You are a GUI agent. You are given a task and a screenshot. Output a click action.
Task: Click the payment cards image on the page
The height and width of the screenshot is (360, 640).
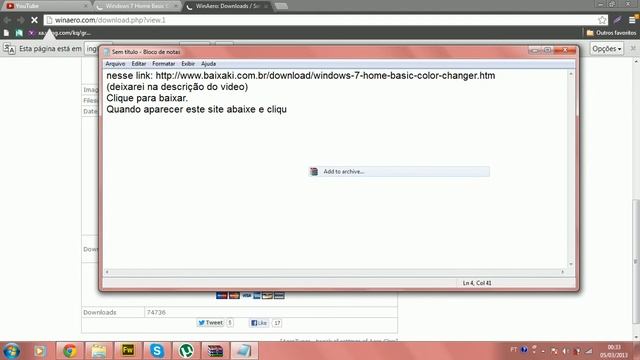[250, 296]
